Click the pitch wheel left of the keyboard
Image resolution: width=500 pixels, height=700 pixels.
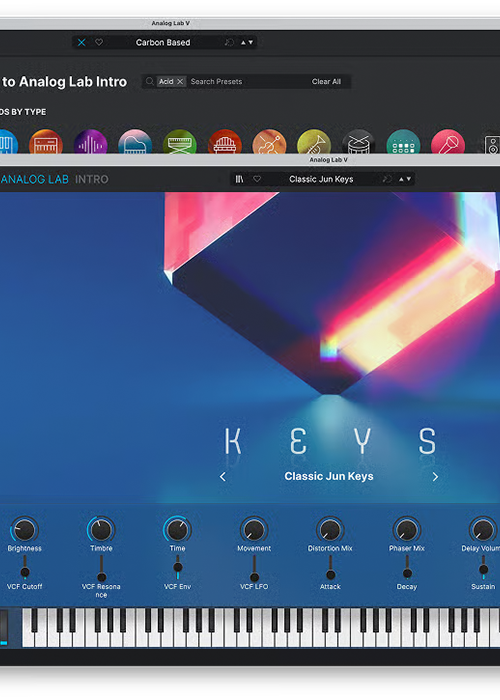click(4, 627)
